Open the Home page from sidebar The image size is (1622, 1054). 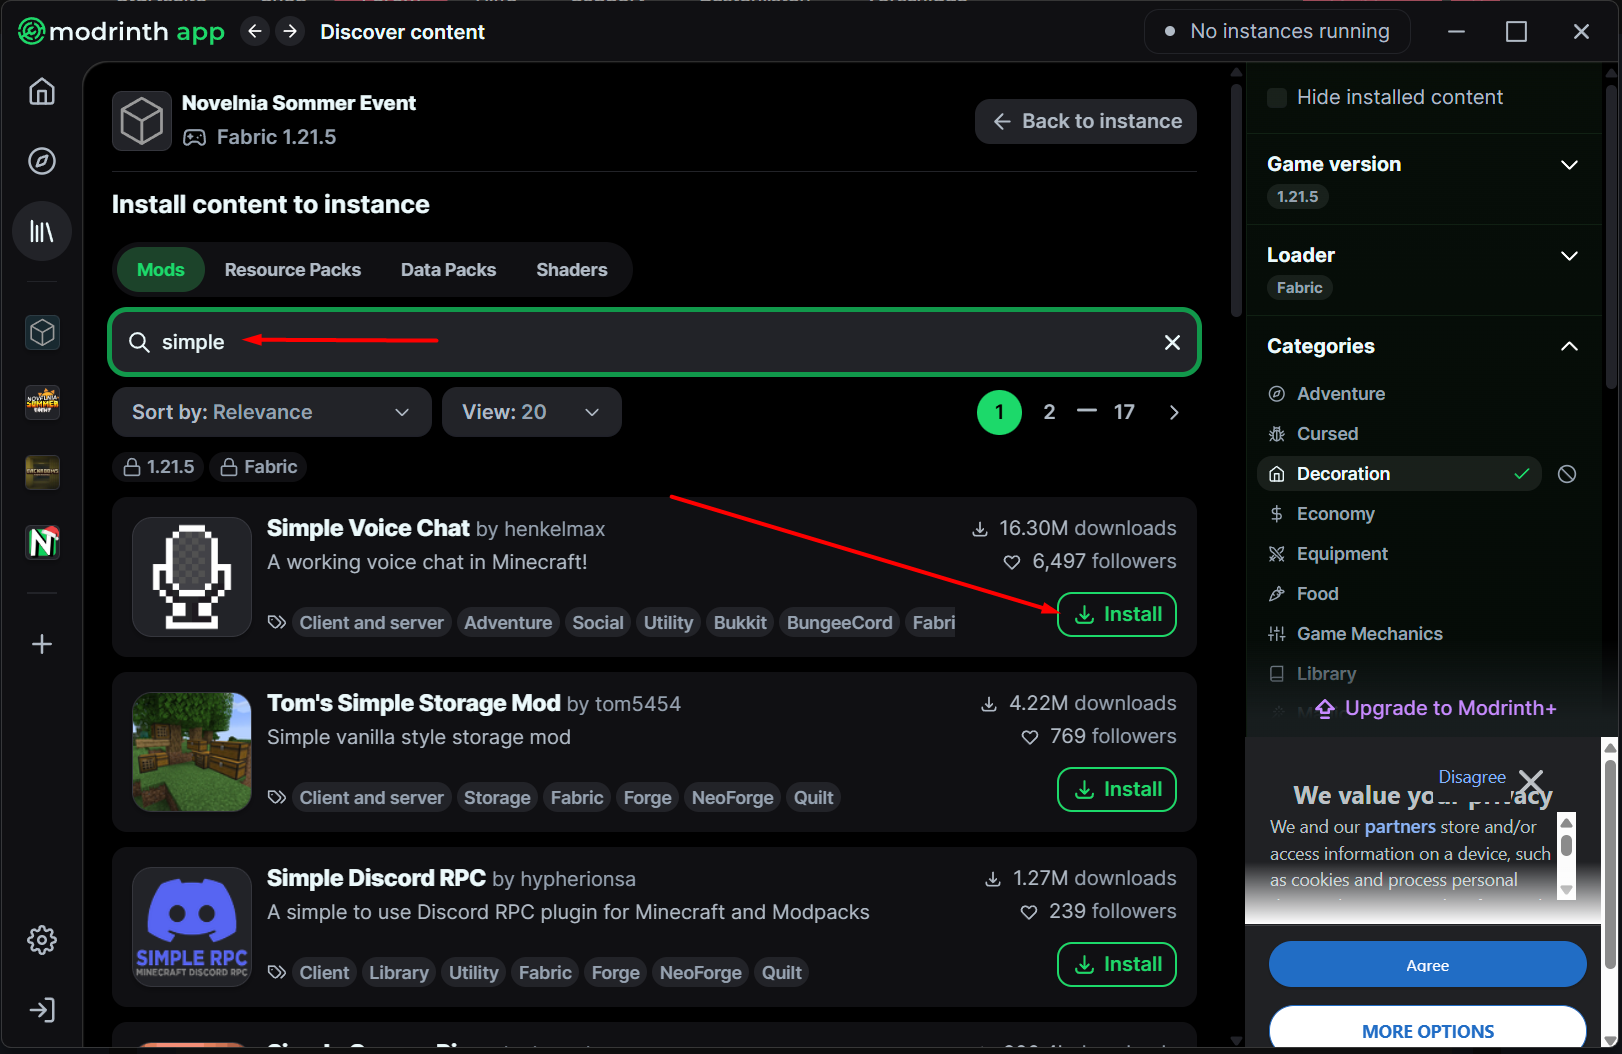(42, 92)
